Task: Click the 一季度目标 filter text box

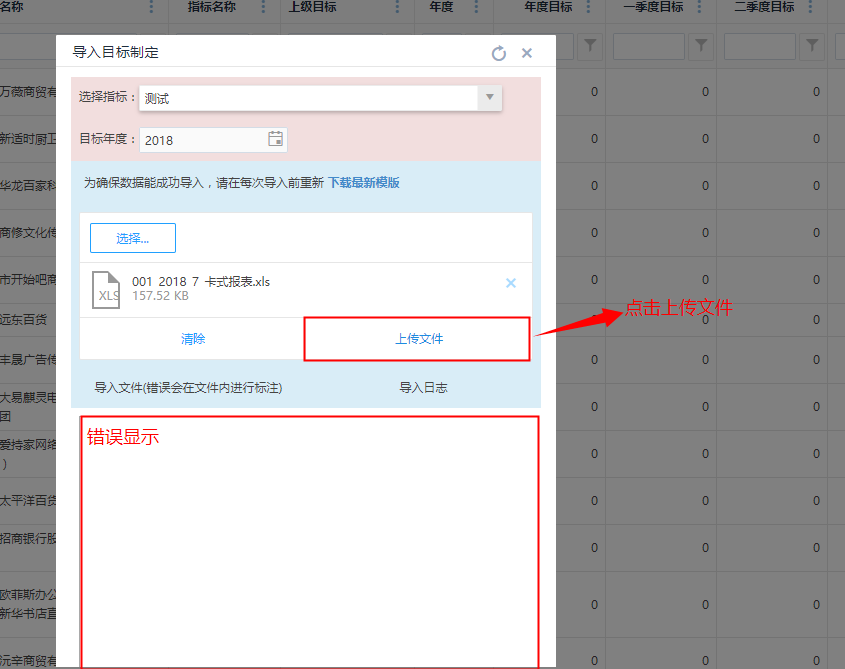Action: (x=648, y=46)
